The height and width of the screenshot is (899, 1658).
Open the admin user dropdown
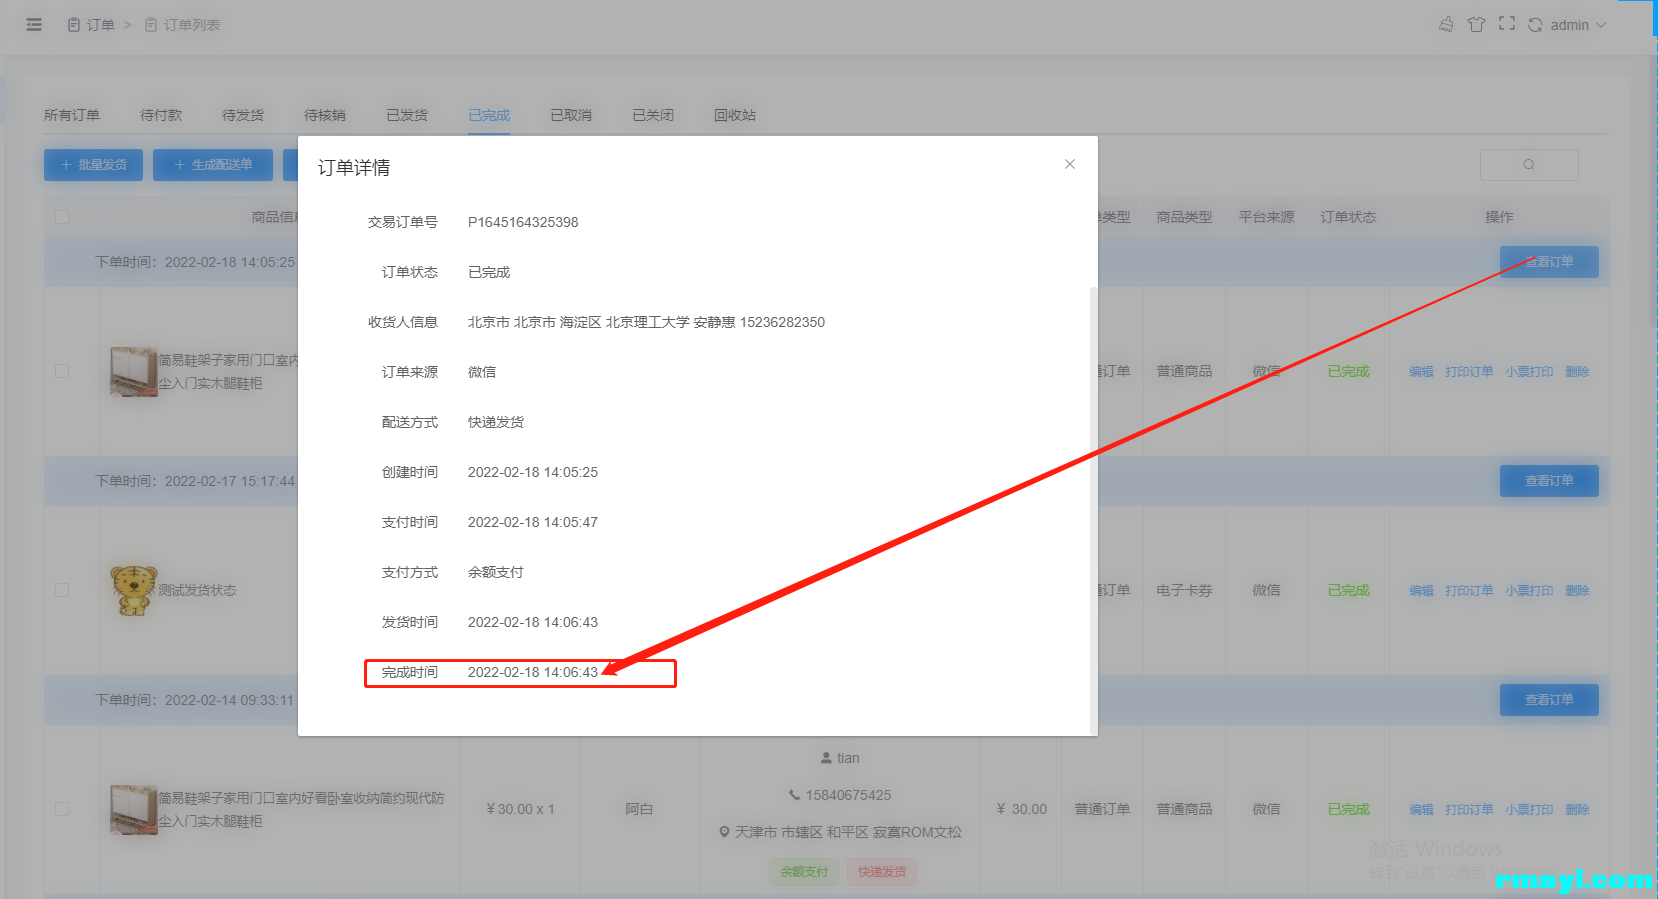tap(1578, 25)
